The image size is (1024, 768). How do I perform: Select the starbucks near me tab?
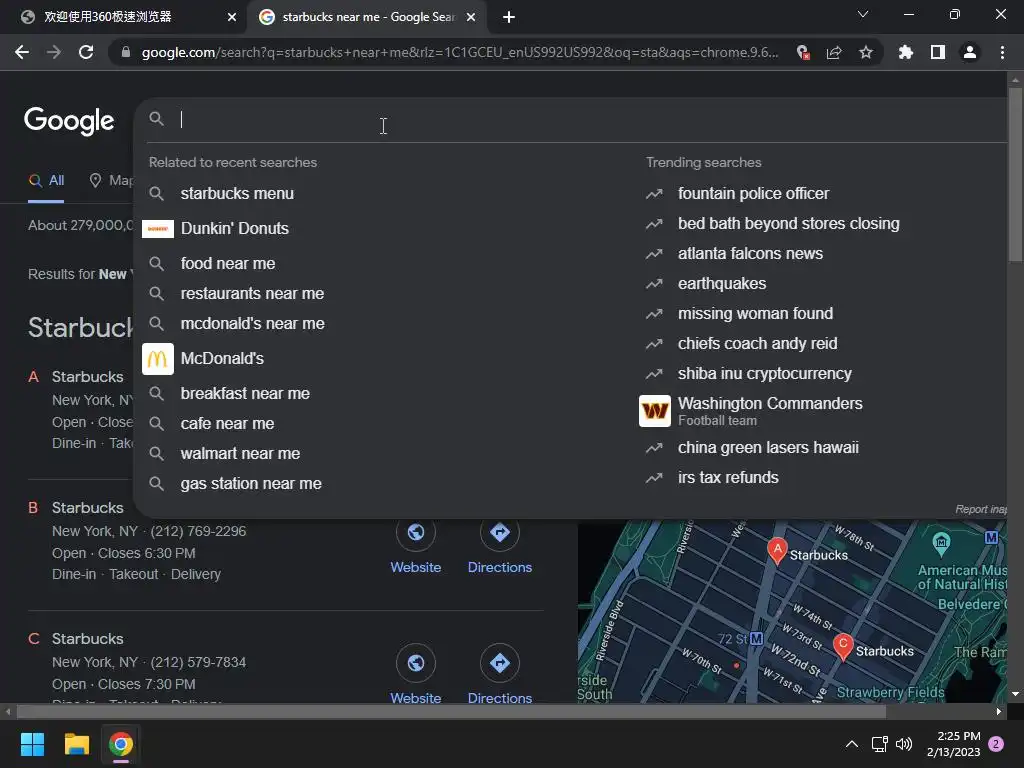click(367, 17)
